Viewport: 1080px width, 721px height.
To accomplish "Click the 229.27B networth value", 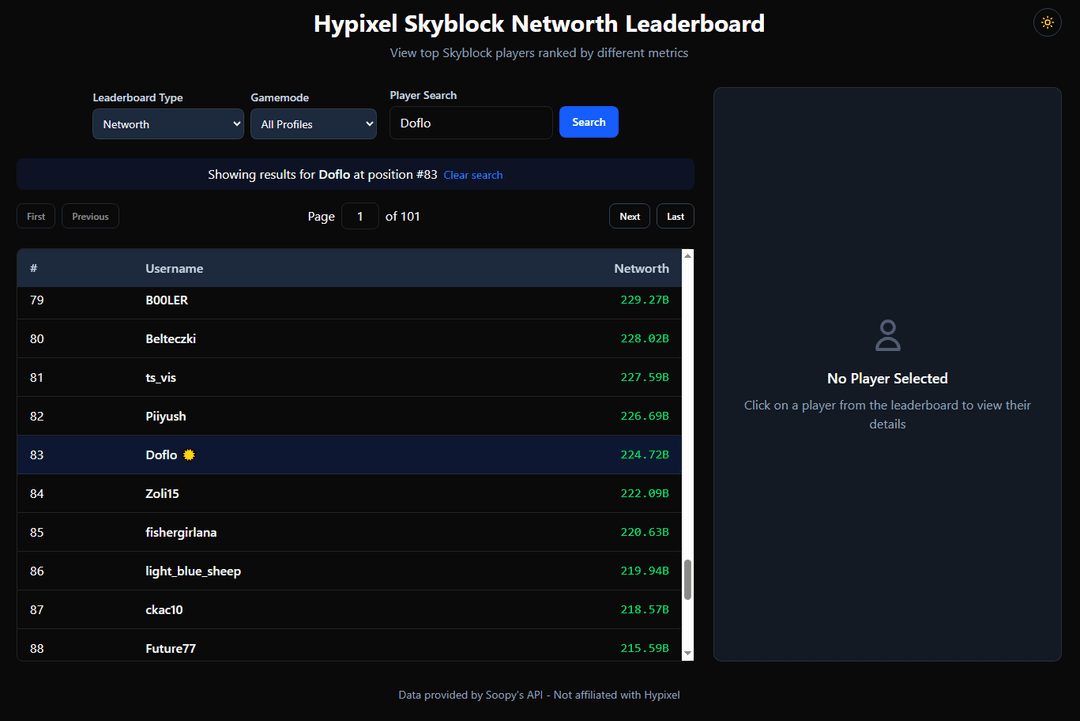I will tap(645, 300).
